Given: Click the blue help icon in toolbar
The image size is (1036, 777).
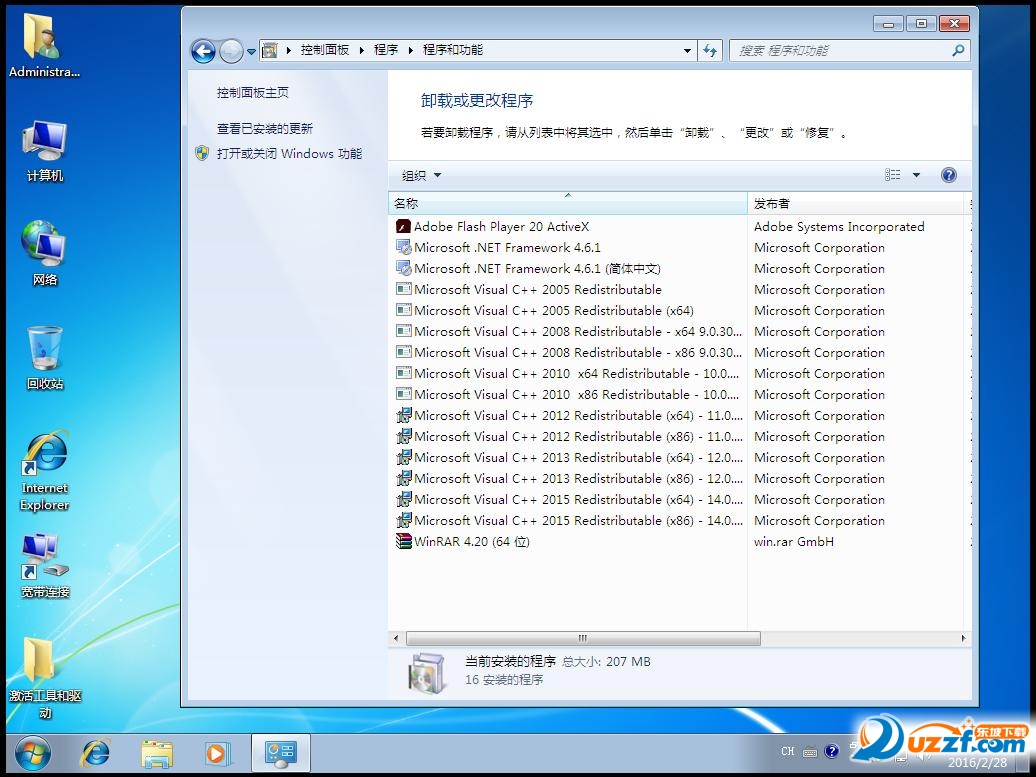Looking at the screenshot, I should pos(948,175).
